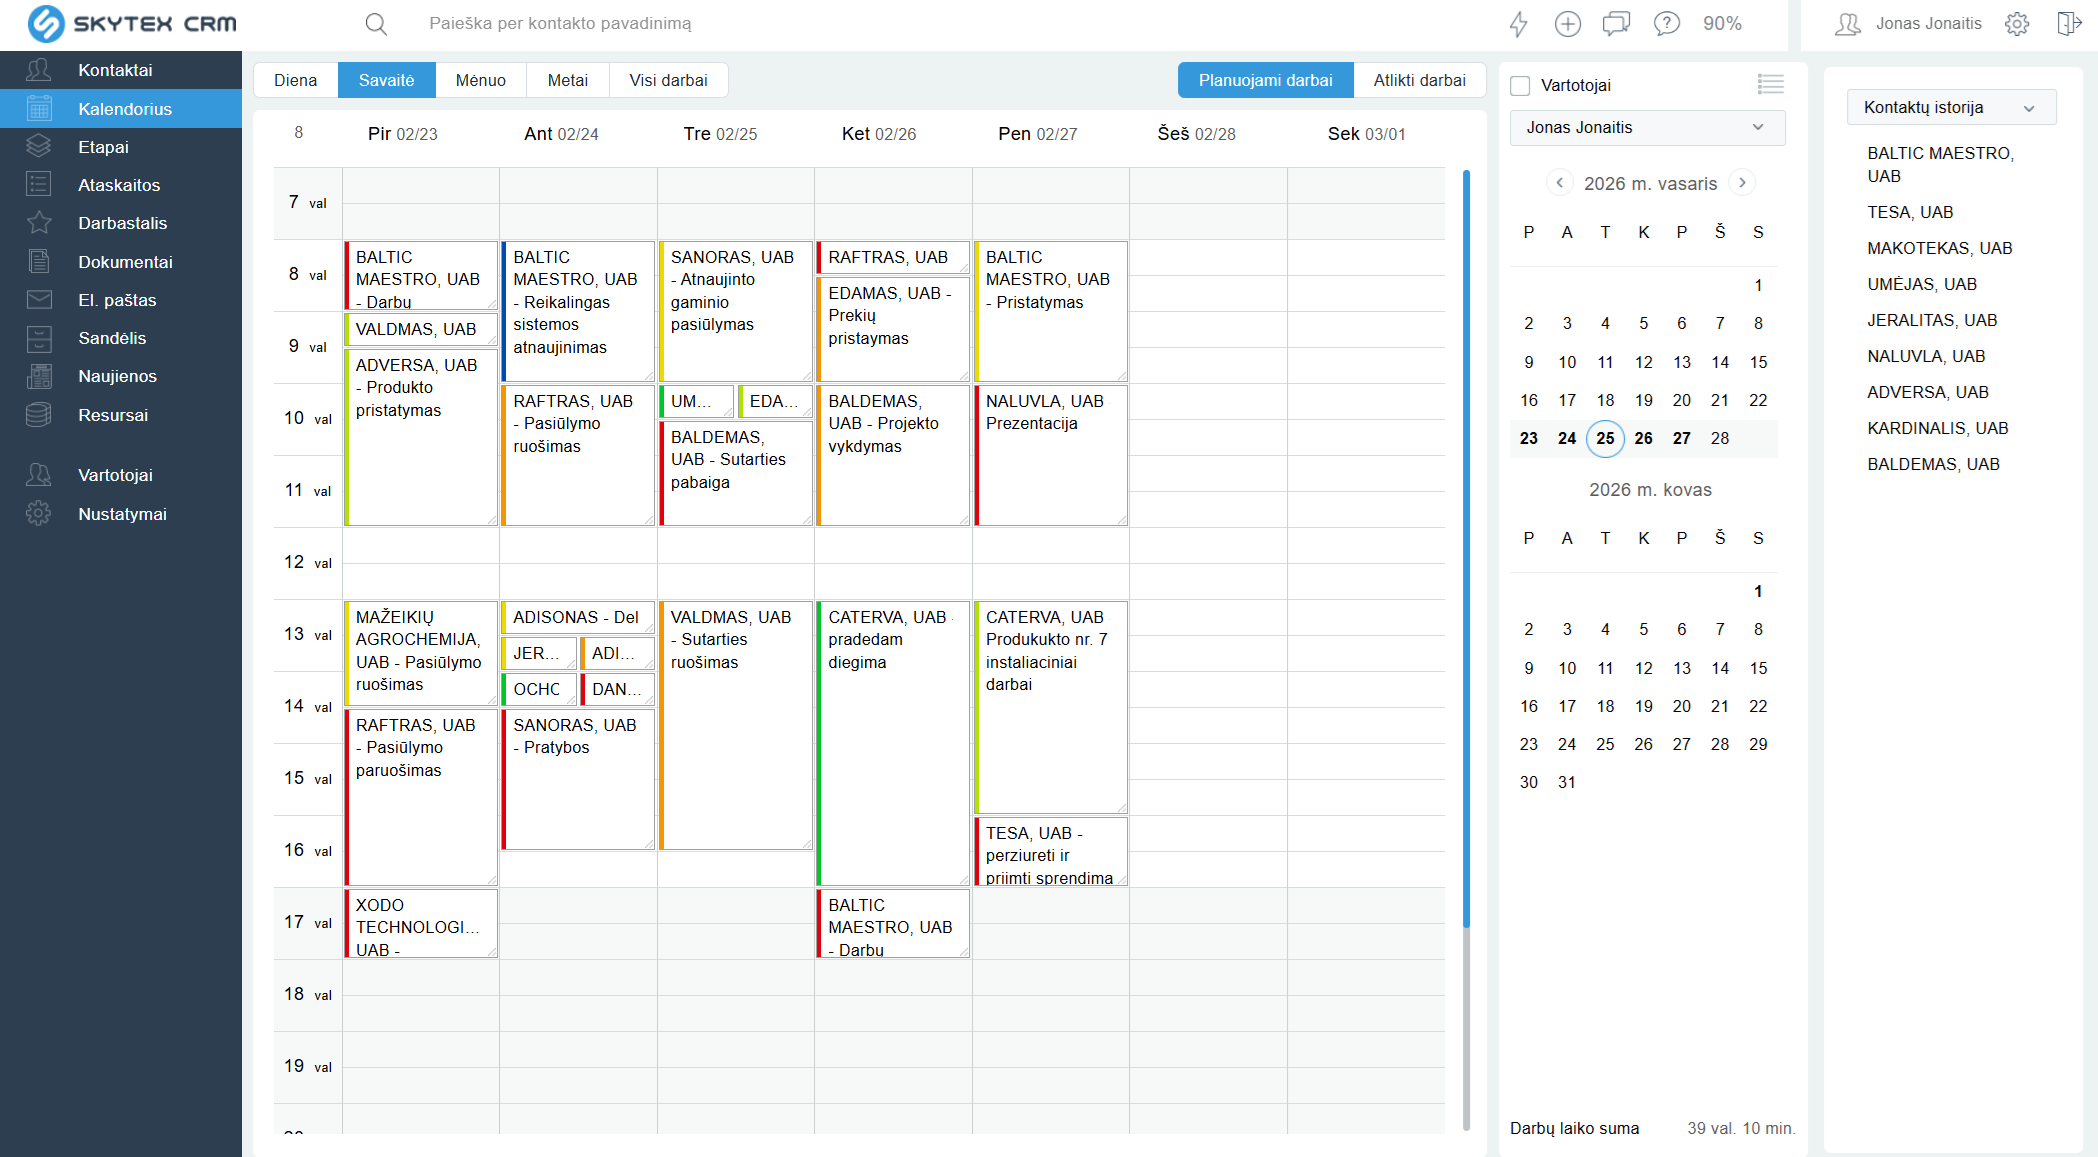Toggle the Vartotojai checkbox

point(1520,86)
